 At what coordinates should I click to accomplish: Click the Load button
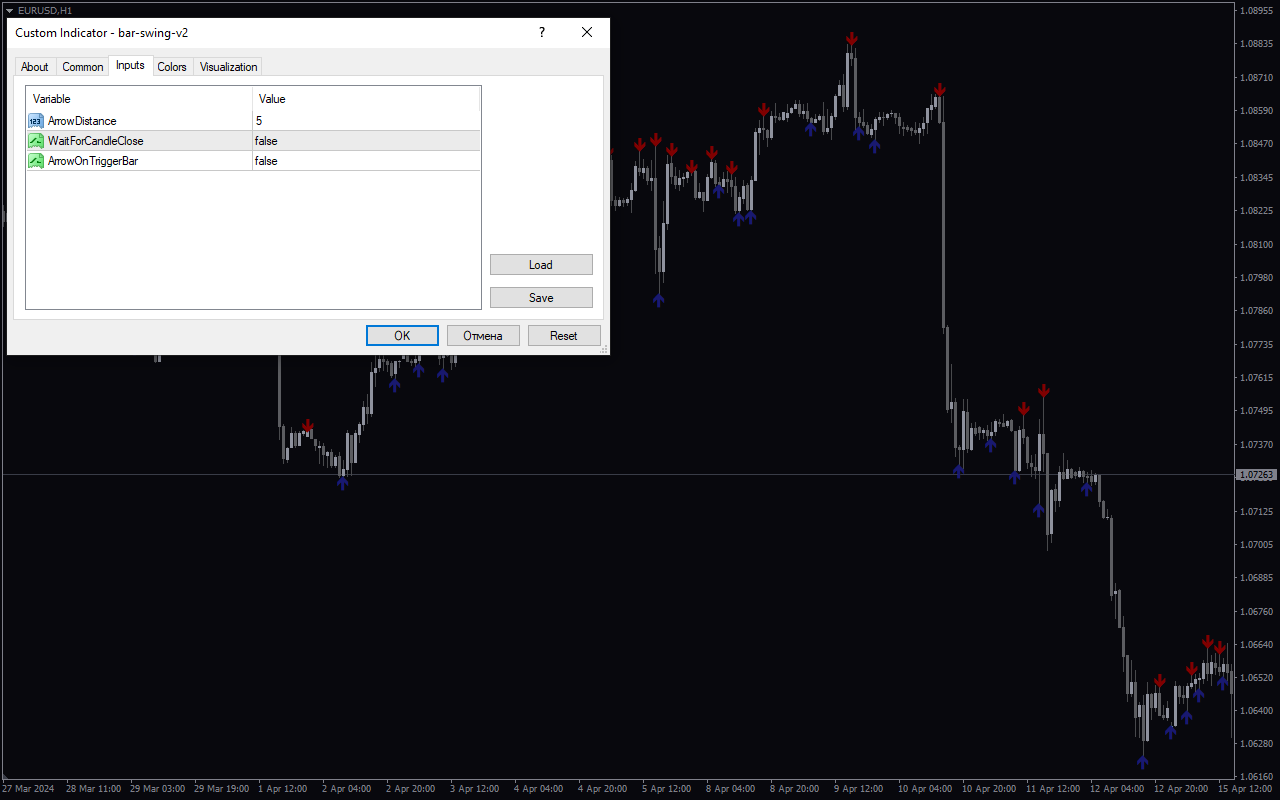(x=541, y=265)
